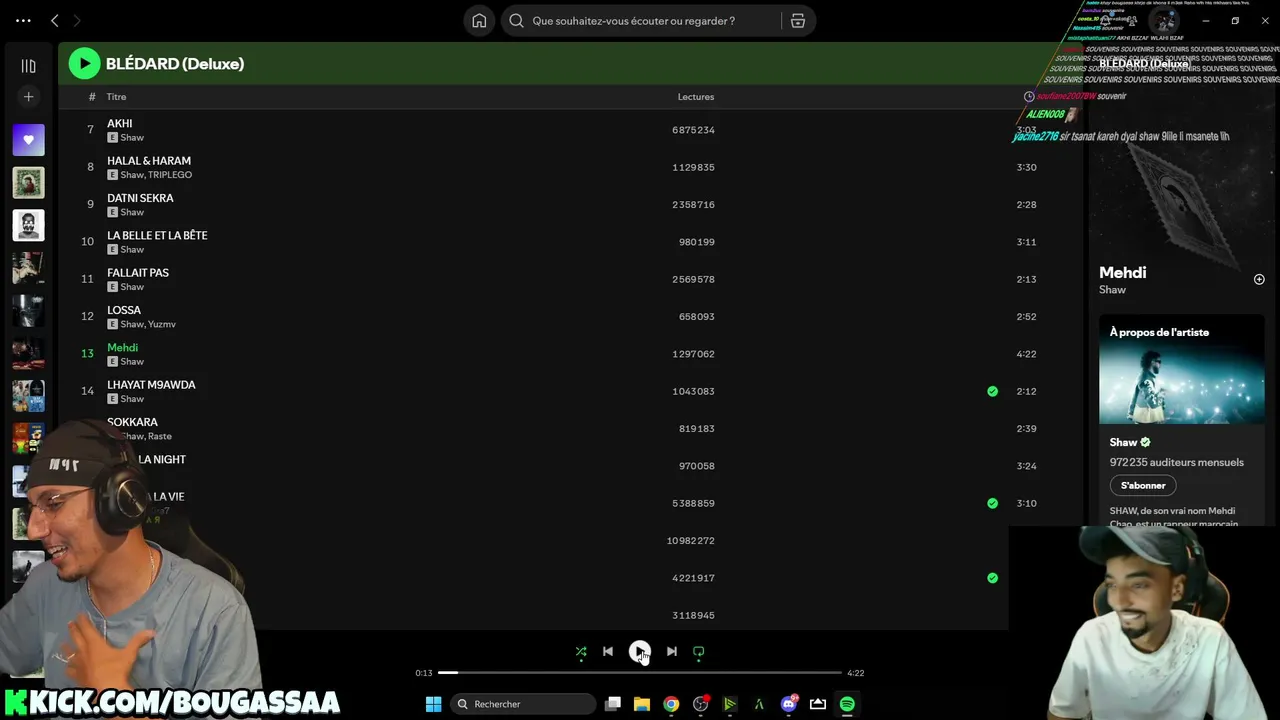Toggle repeat mode

[699, 652]
